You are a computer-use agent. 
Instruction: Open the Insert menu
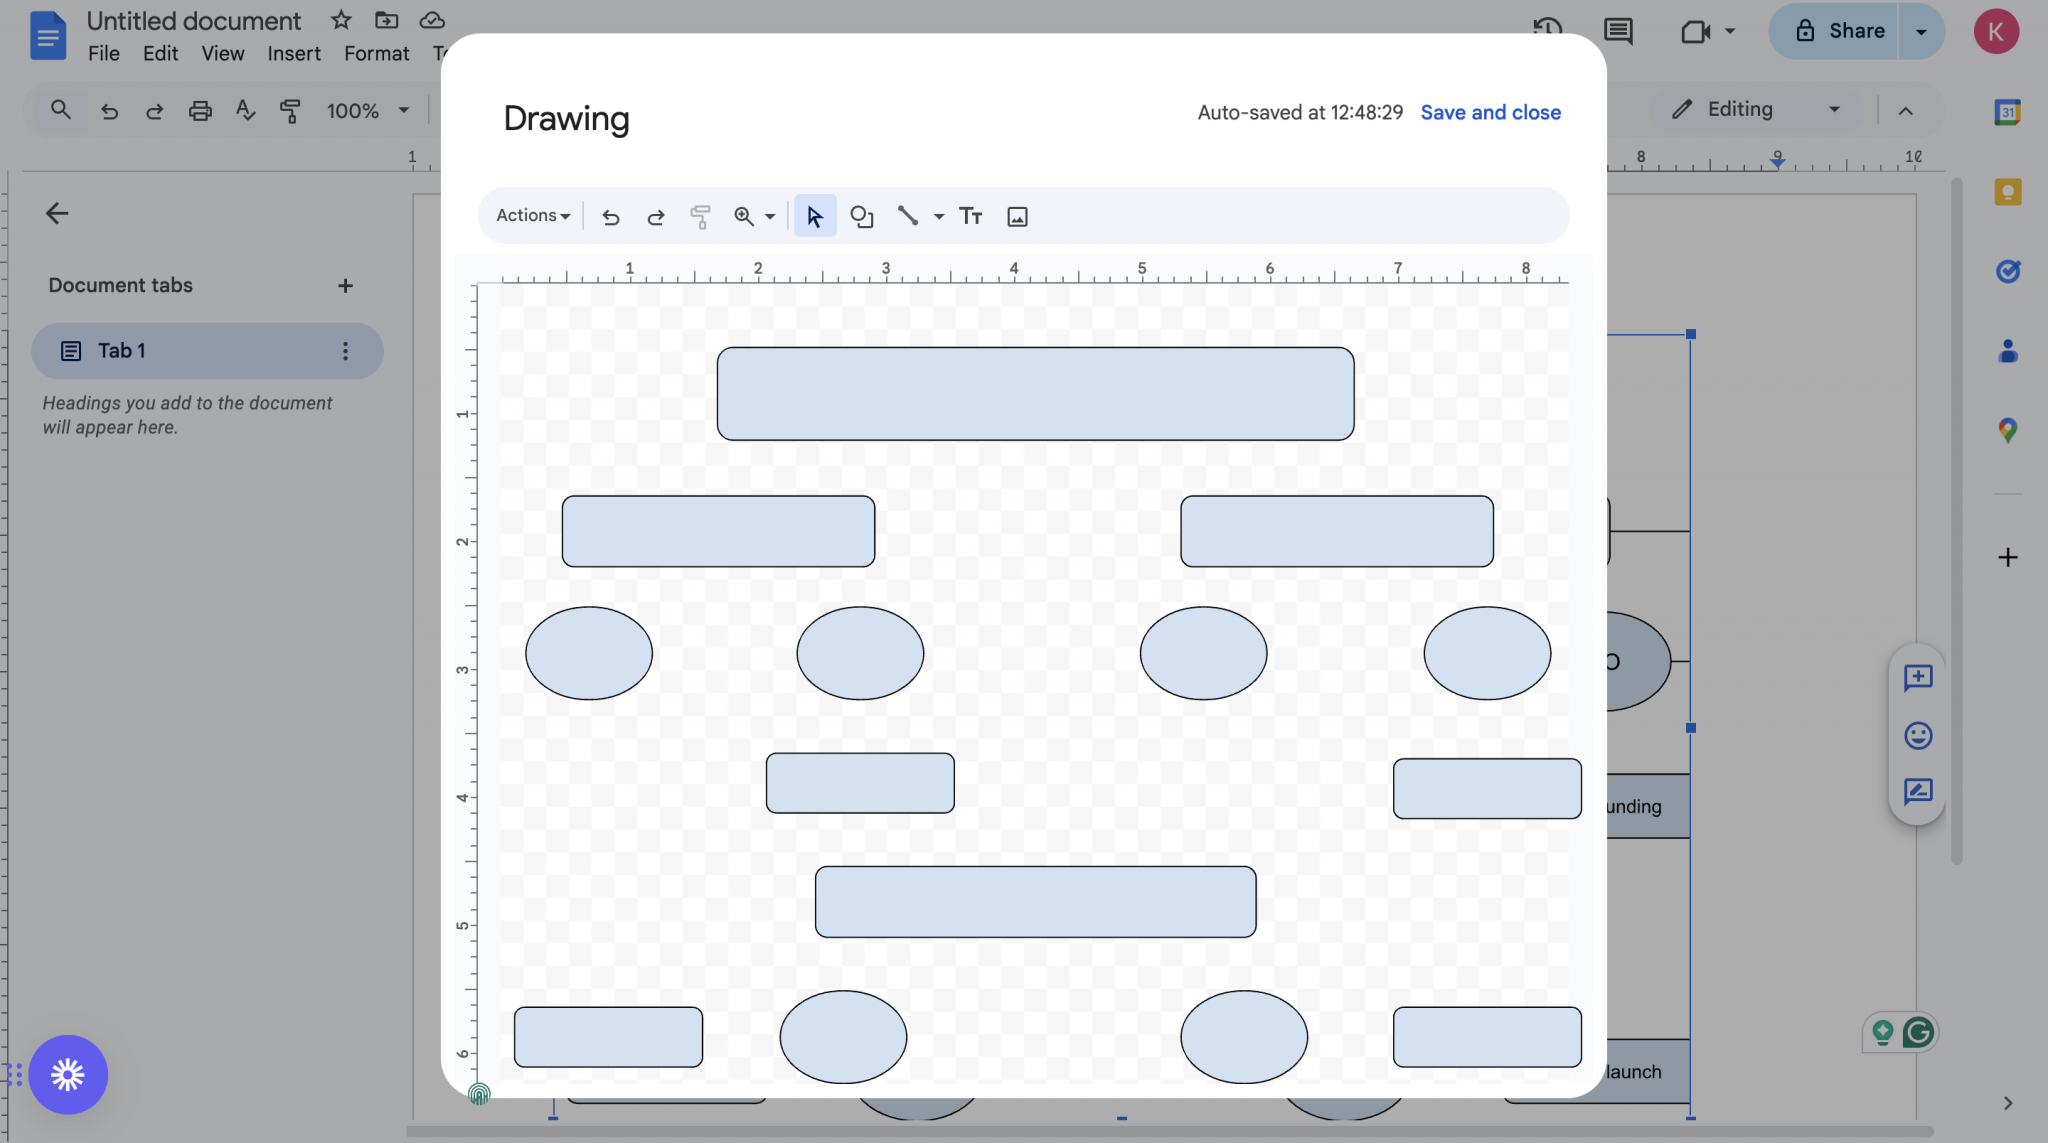(293, 53)
